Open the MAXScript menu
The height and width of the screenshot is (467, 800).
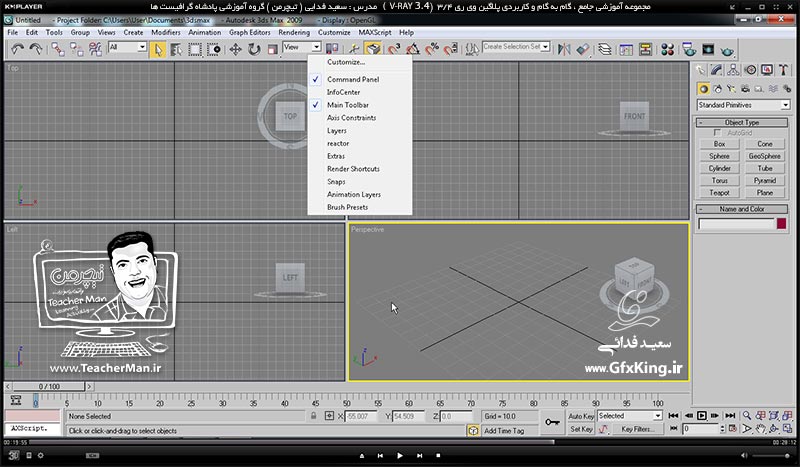[375, 32]
